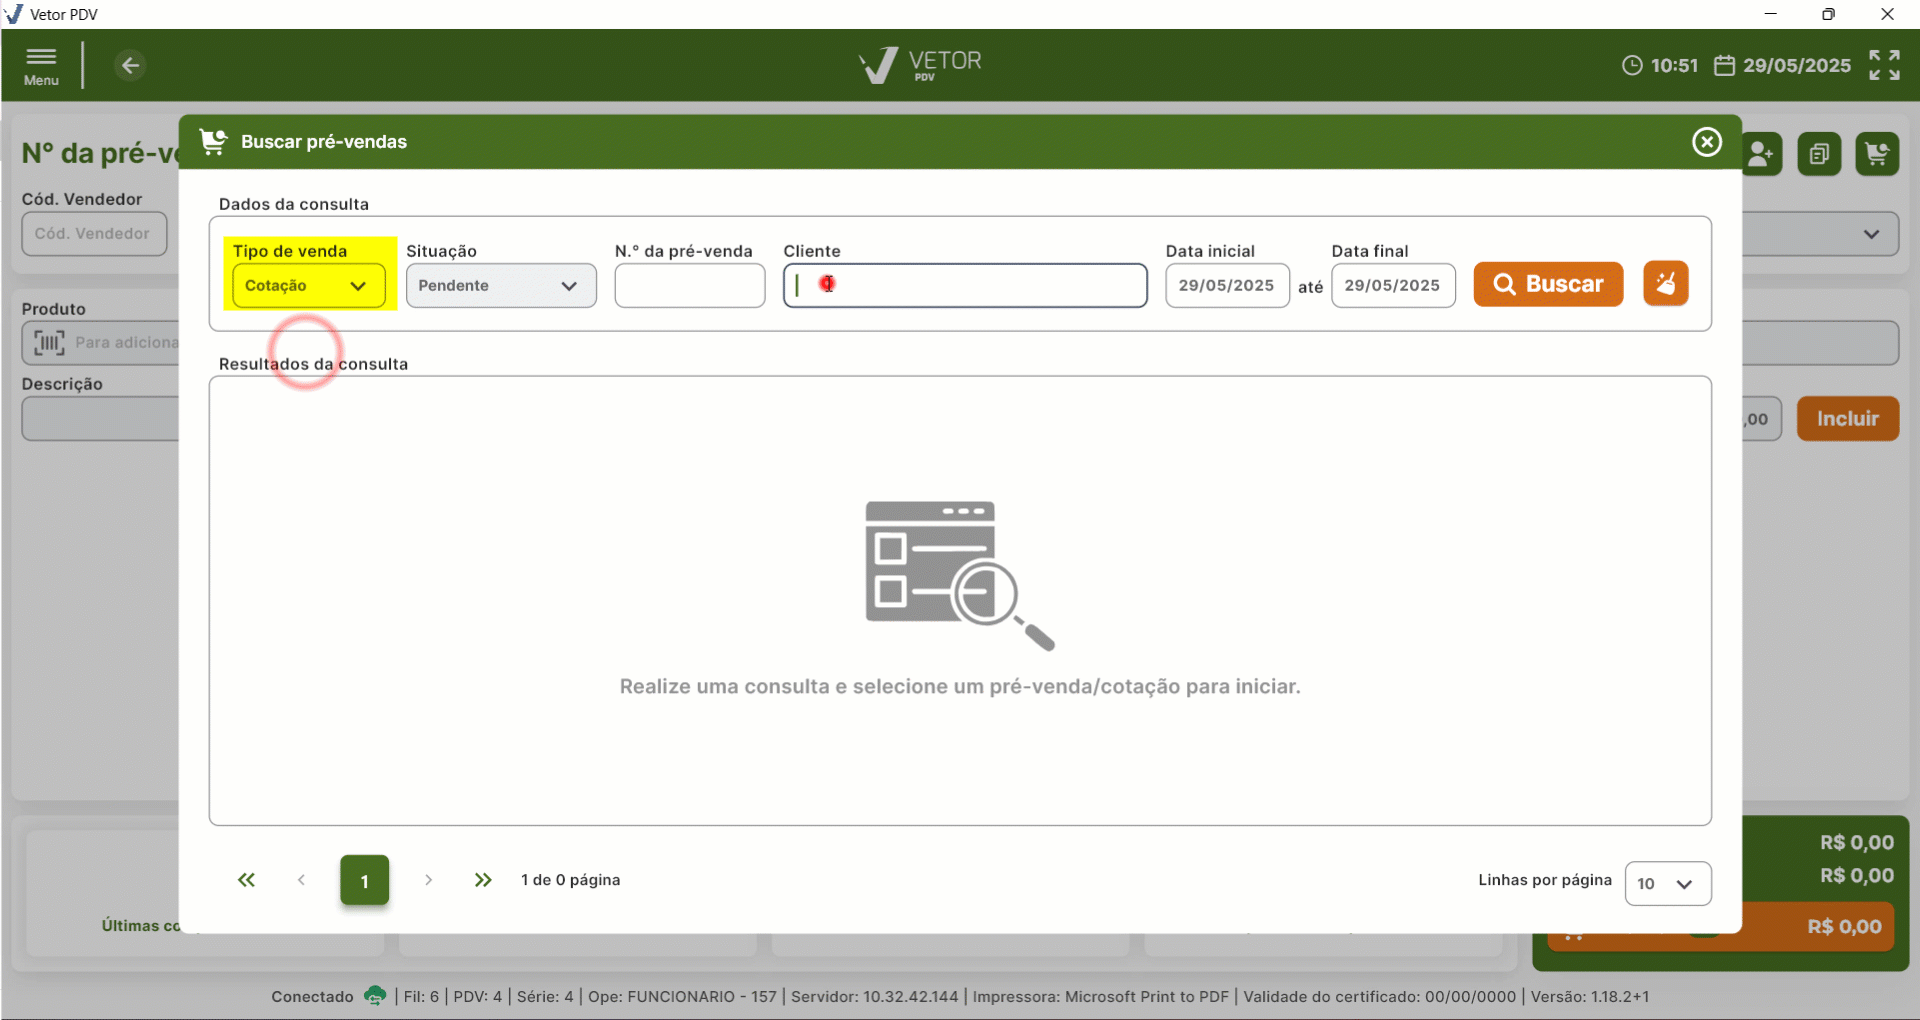Click the Descrição field
The height and width of the screenshot is (1020, 1920).
point(100,419)
